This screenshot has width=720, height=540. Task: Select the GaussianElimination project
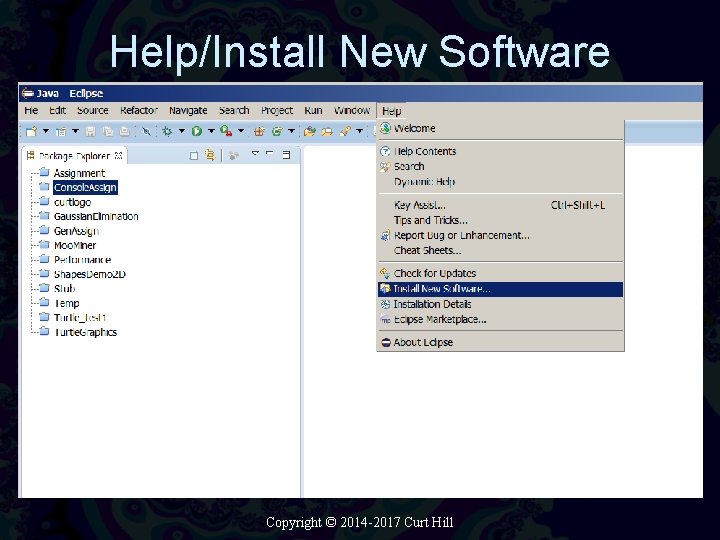(x=96, y=216)
